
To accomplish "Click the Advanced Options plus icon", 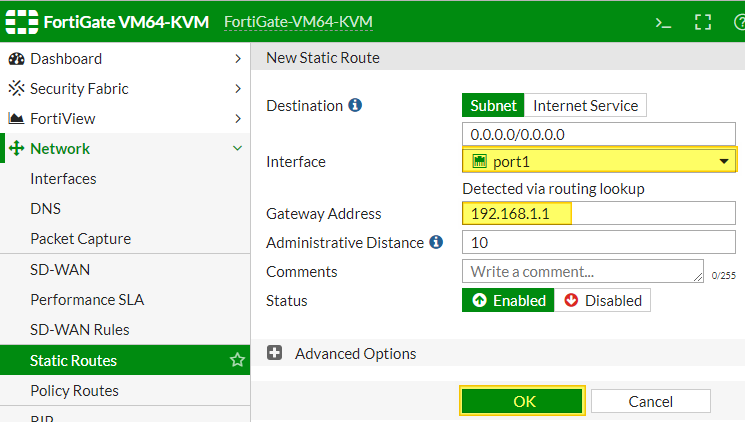I will pyautogui.click(x=274, y=353).
